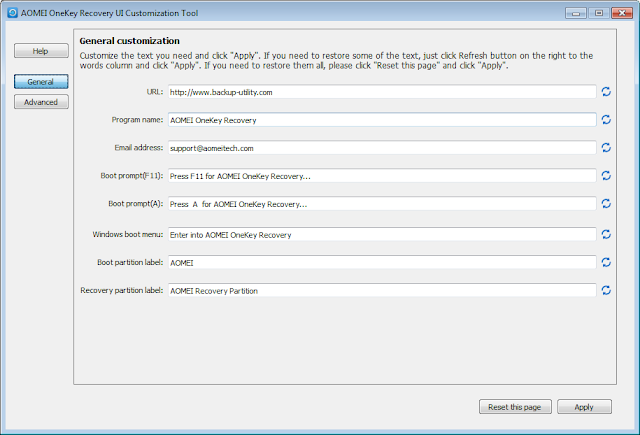Focus the Program name field

pyautogui.click(x=382, y=120)
